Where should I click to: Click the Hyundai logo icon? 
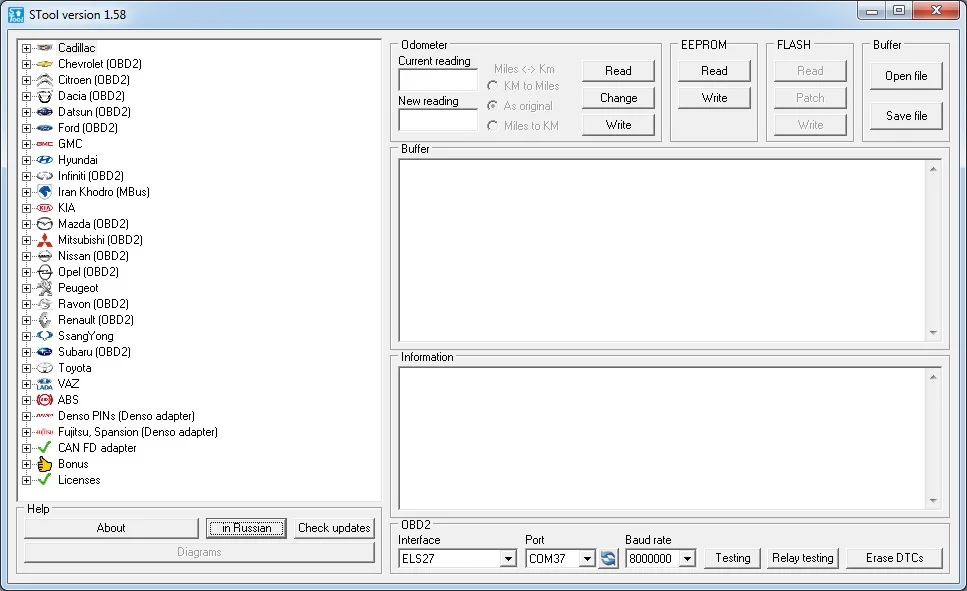(x=44, y=160)
